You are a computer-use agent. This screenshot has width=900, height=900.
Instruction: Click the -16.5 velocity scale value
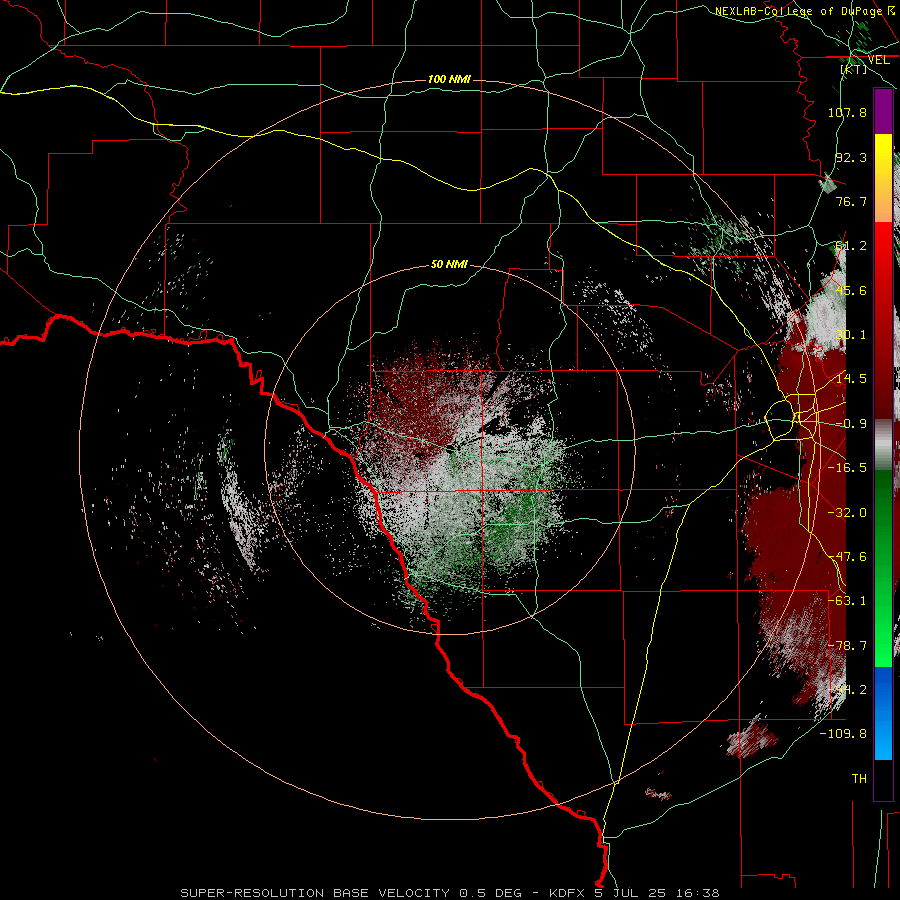(x=847, y=468)
